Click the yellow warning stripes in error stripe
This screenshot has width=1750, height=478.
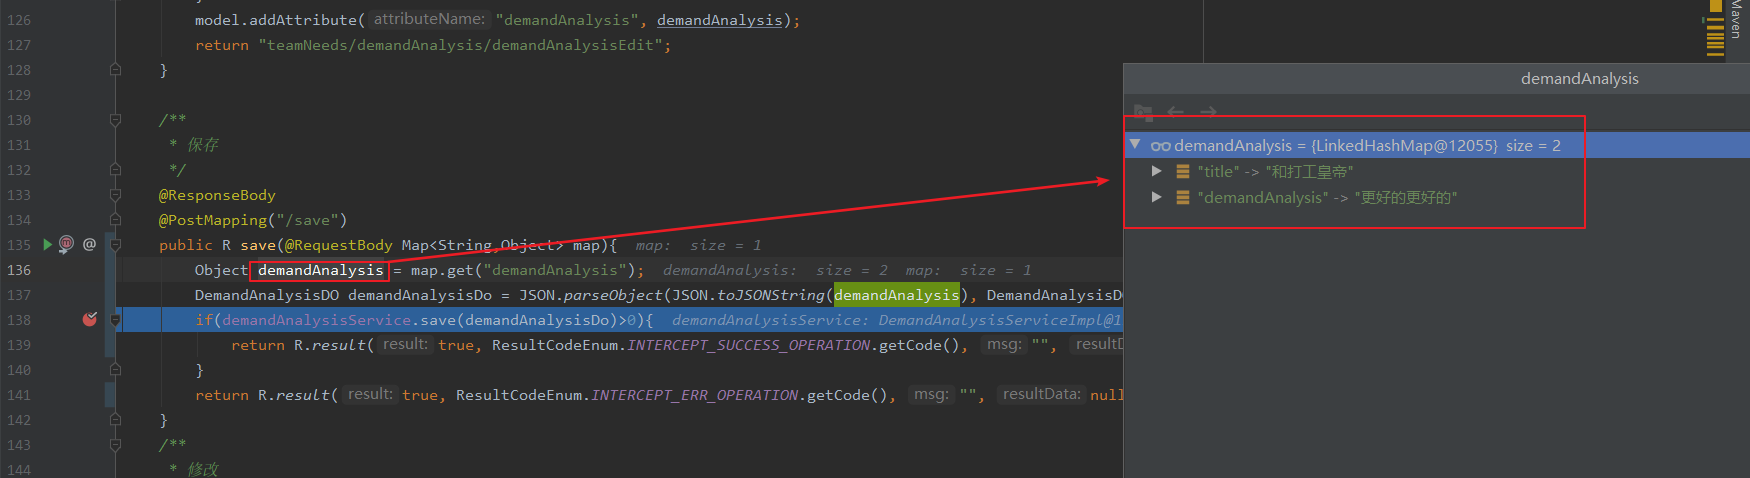[1715, 36]
